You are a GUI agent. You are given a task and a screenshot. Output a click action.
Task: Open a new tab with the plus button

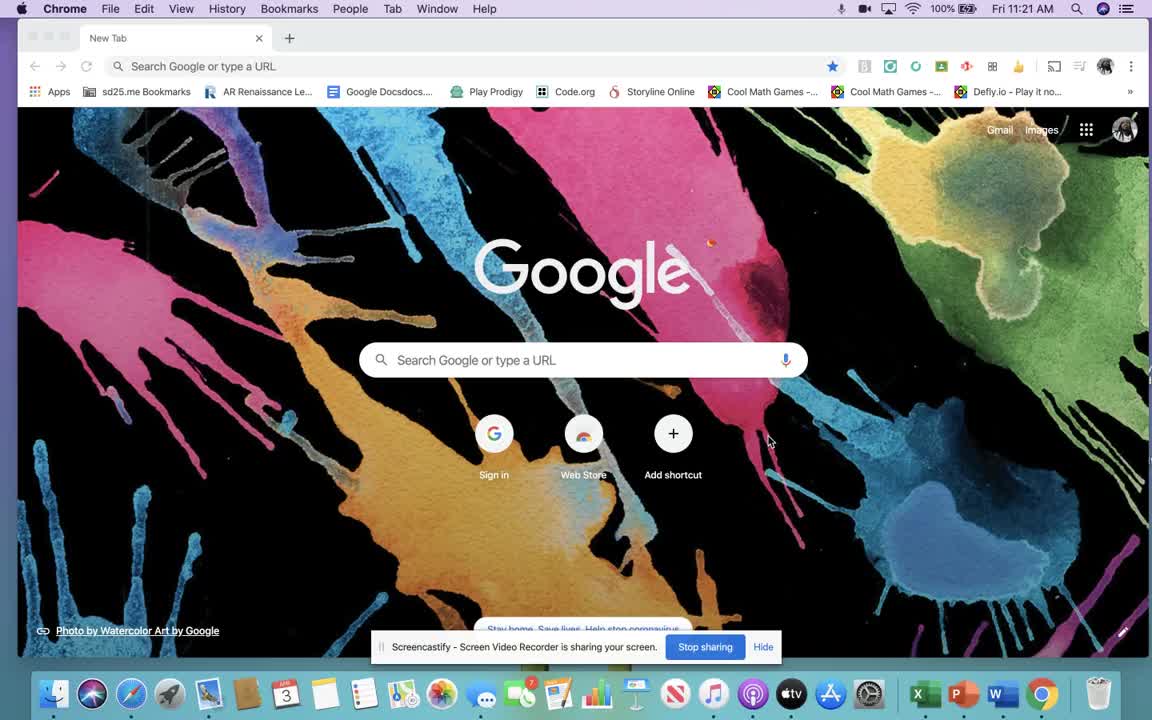coord(289,38)
